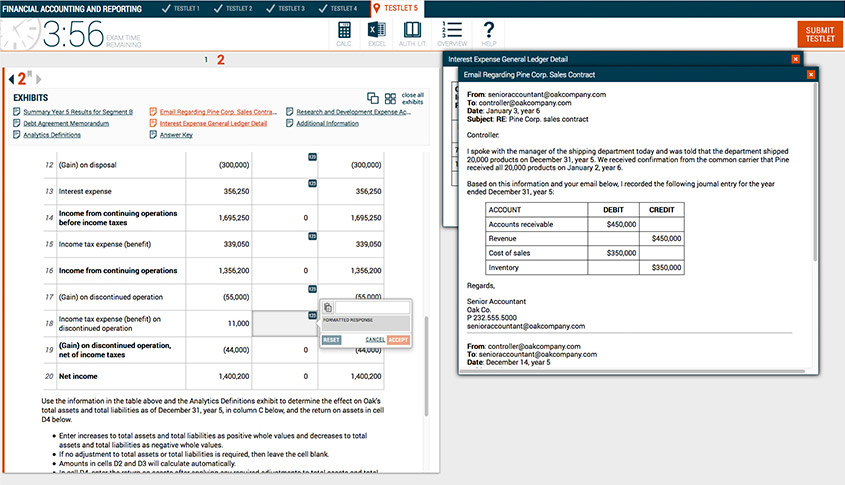Select the TESTLET 5 tab
The width and height of the screenshot is (845, 485).
point(396,9)
